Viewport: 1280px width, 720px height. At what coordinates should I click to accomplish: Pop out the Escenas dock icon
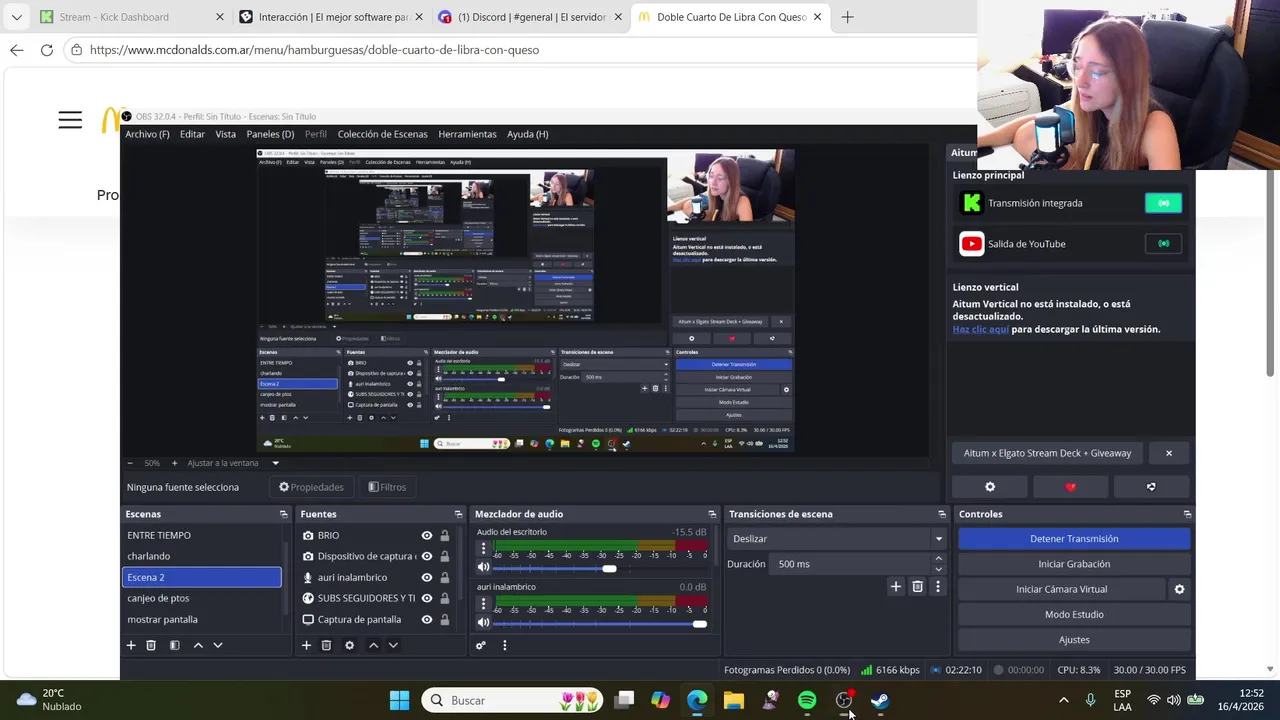[x=283, y=514]
